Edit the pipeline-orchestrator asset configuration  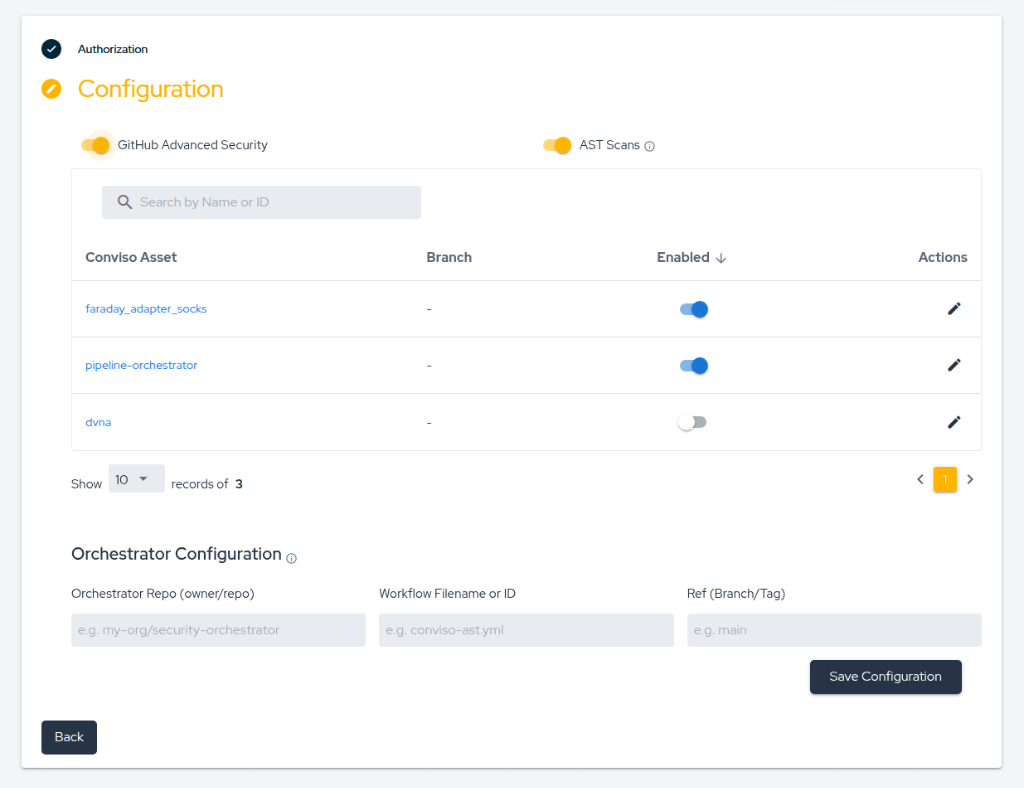954,365
